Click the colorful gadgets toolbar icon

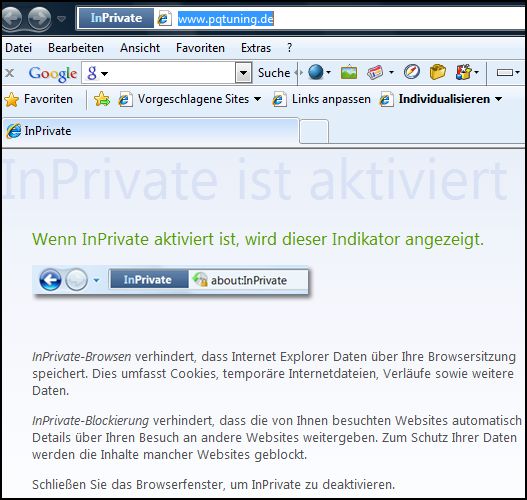[463, 72]
